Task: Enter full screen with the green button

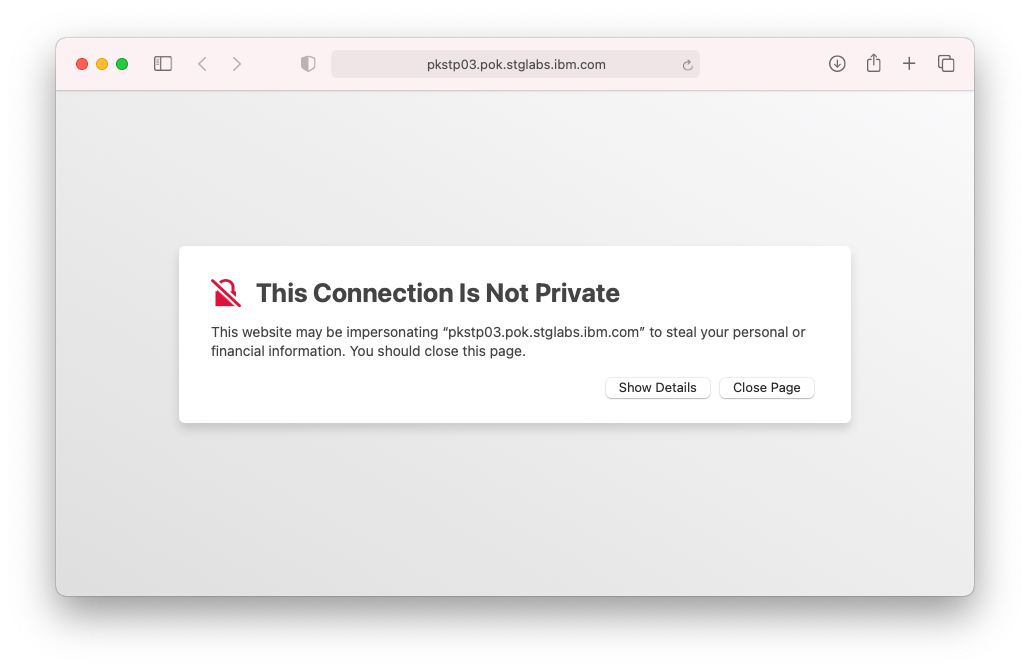Action: pos(122,64)
